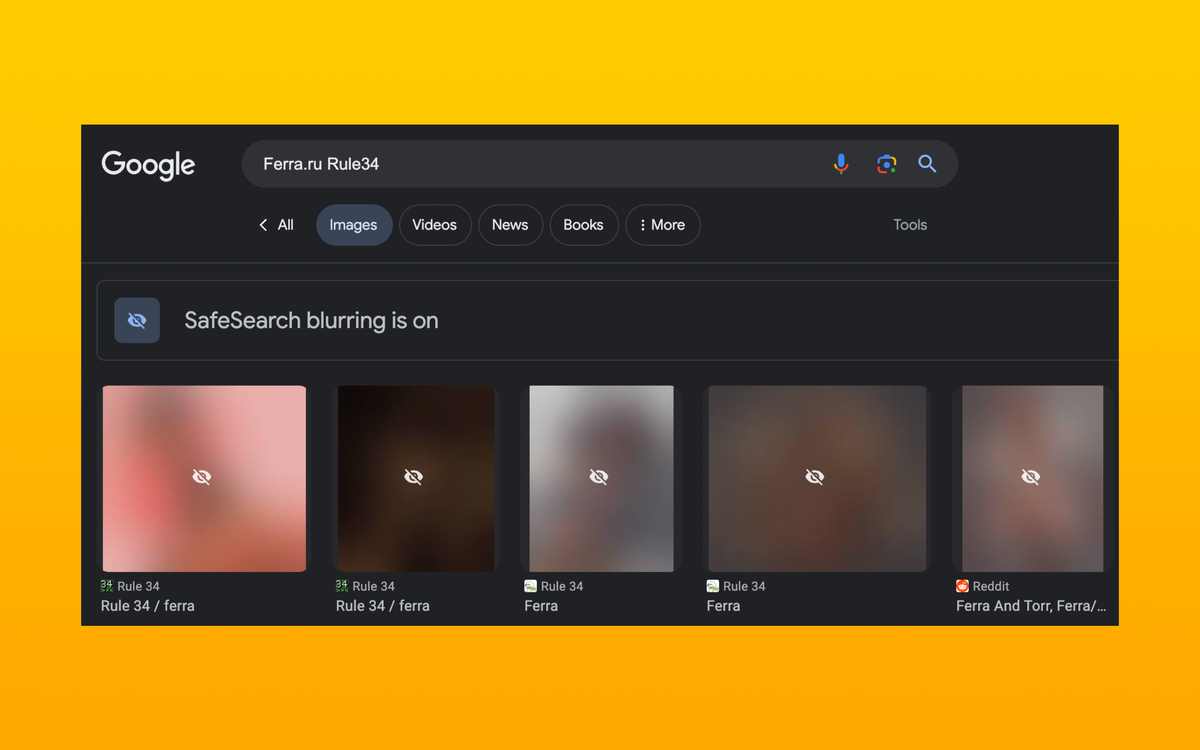Switch to Videos tab

point(435,225)
